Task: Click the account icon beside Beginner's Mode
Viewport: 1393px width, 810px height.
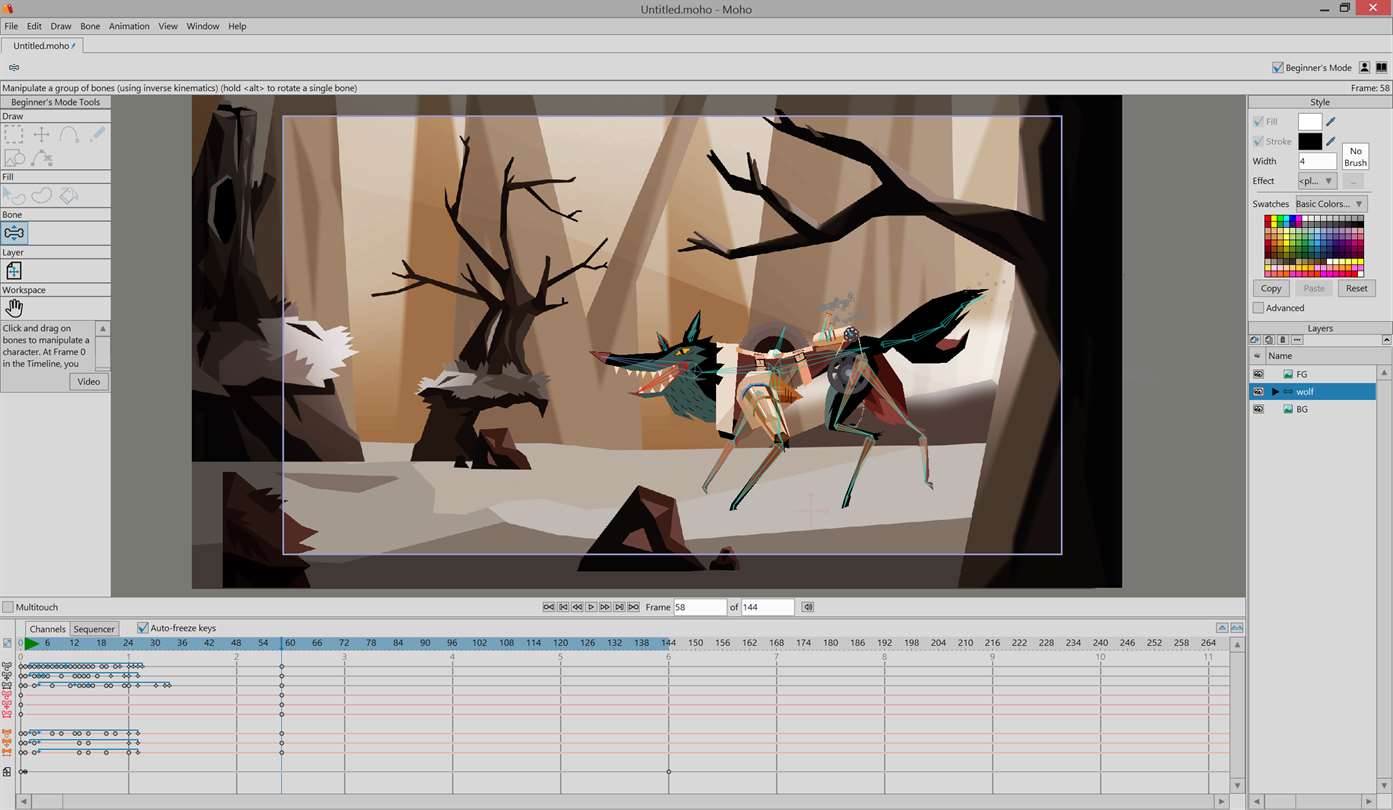Action: [1364, 67]
